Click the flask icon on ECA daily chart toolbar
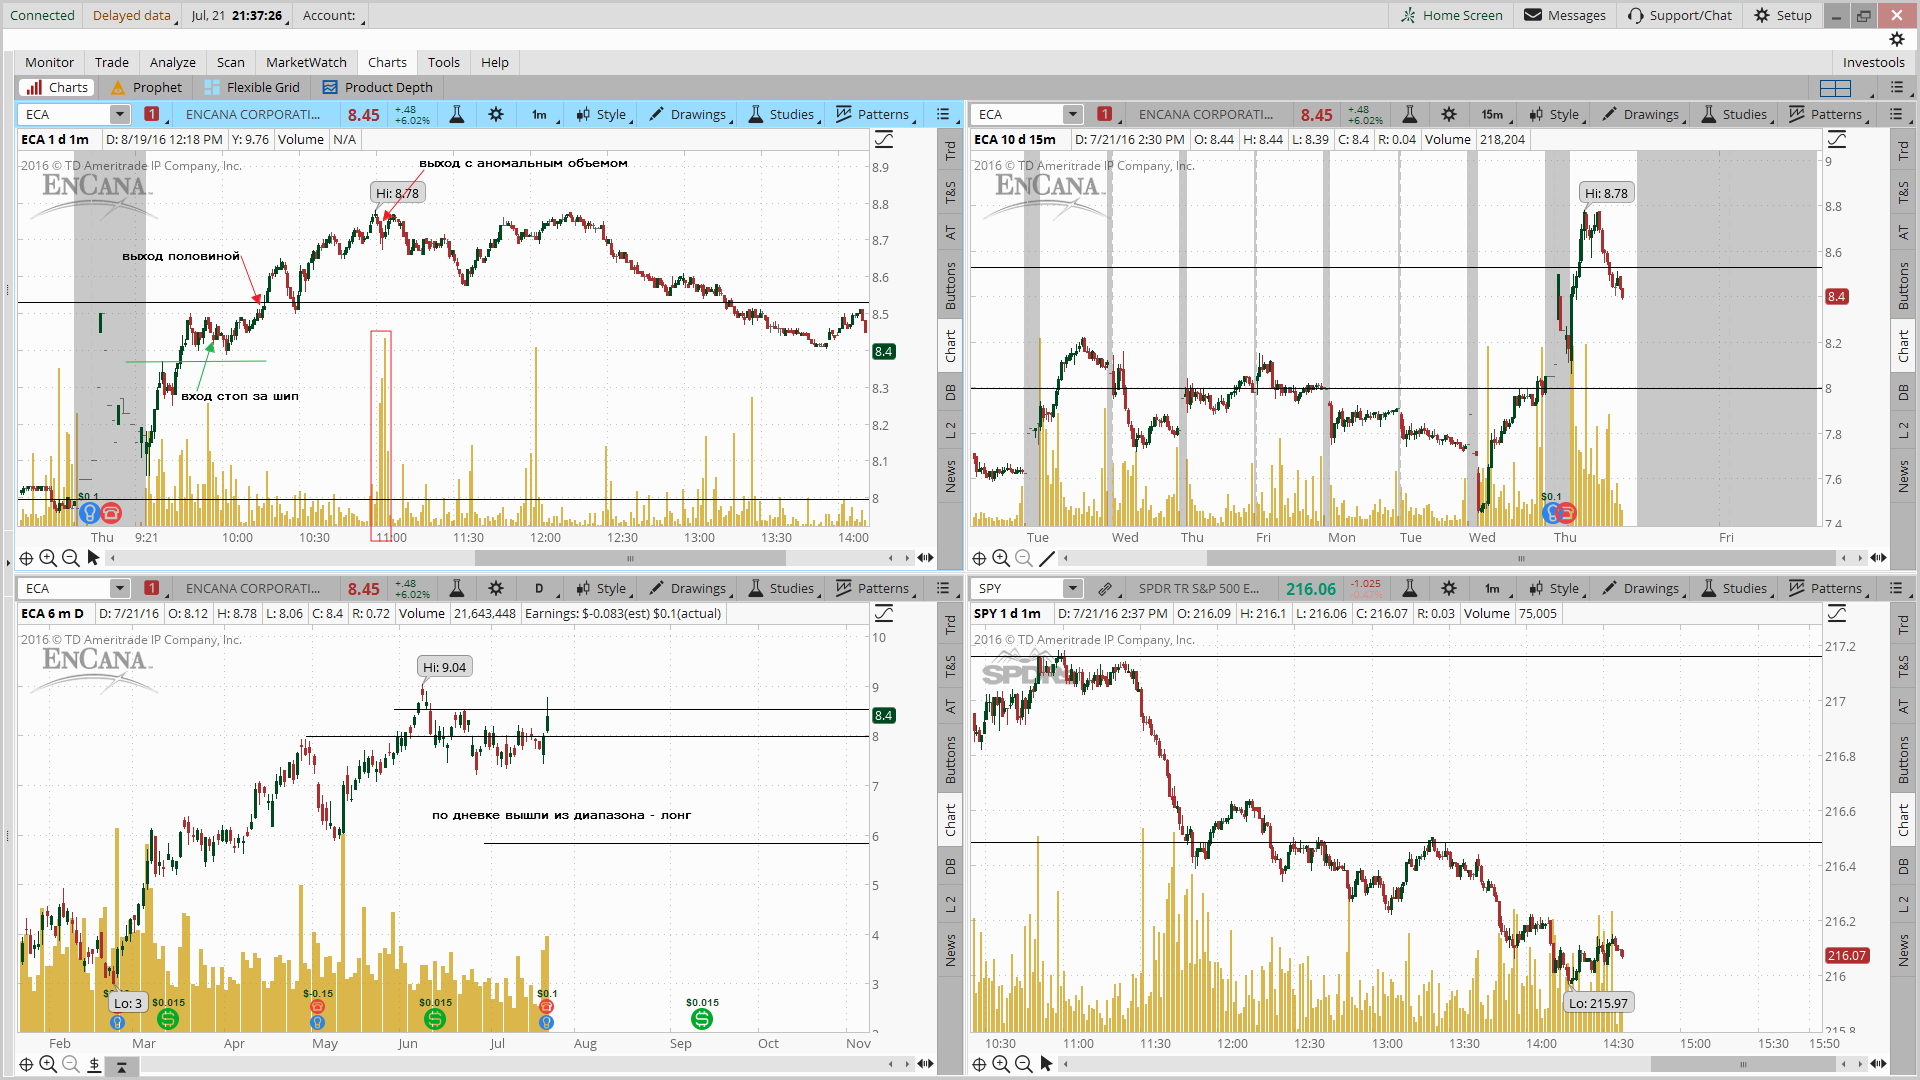1920x1080 pixels. tap(456, 588)
